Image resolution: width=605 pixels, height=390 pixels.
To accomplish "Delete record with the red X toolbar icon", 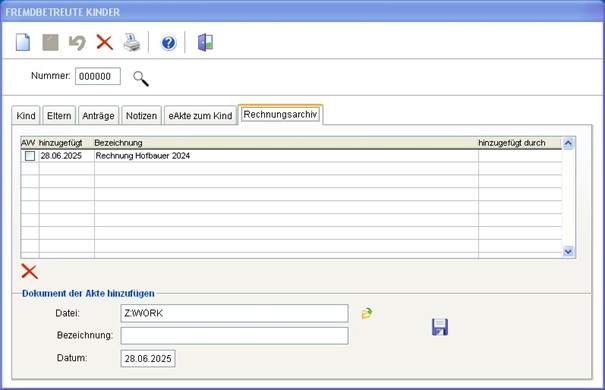I will [104, 42].
